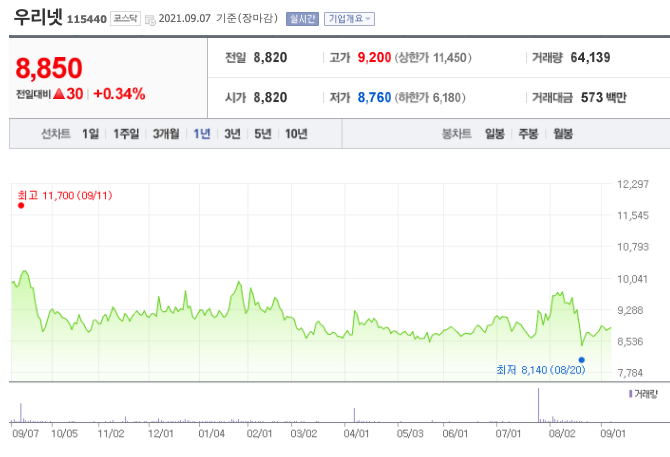This screenshot has width=670, height=457.
Task: Click the purple 거래량 legend icon
Action: pyautogui.click(x=630, y=394)
